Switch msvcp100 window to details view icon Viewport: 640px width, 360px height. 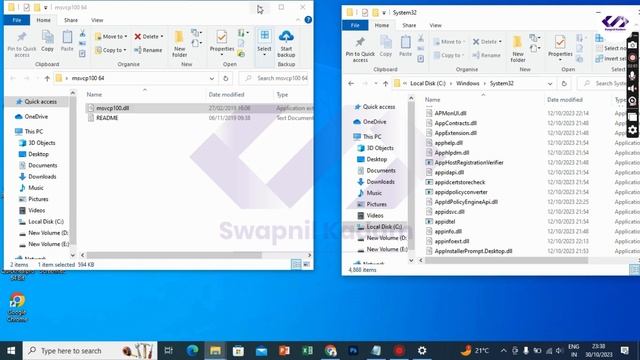click(296, 264)
